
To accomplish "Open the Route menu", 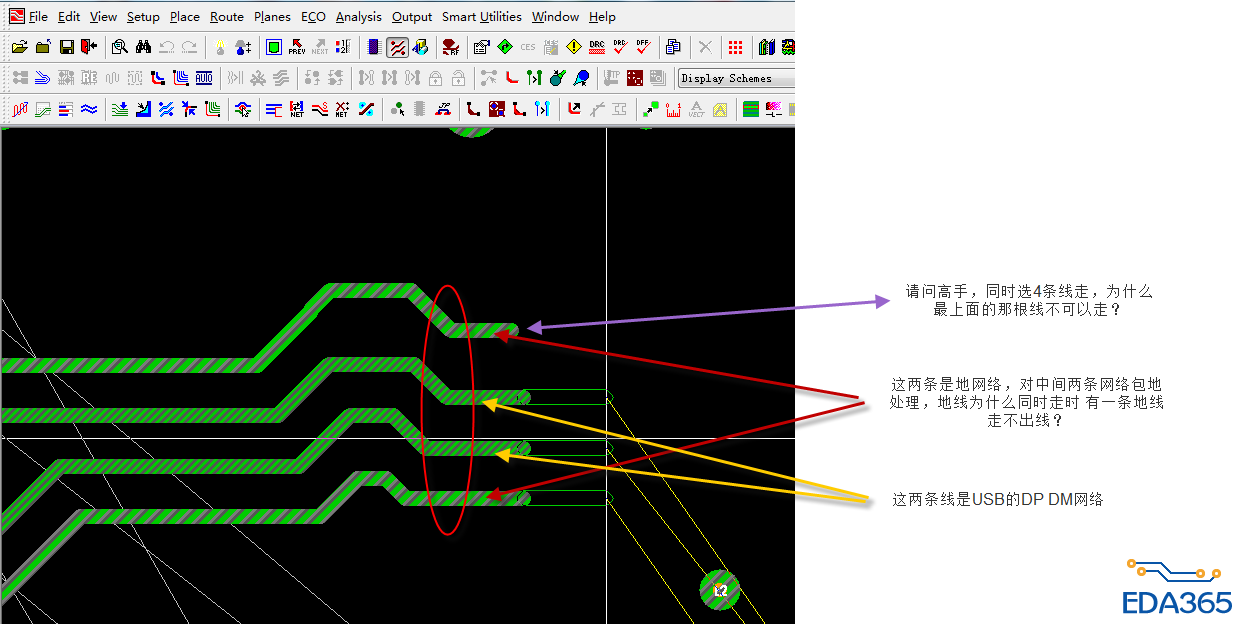I will tap(227, 17).
